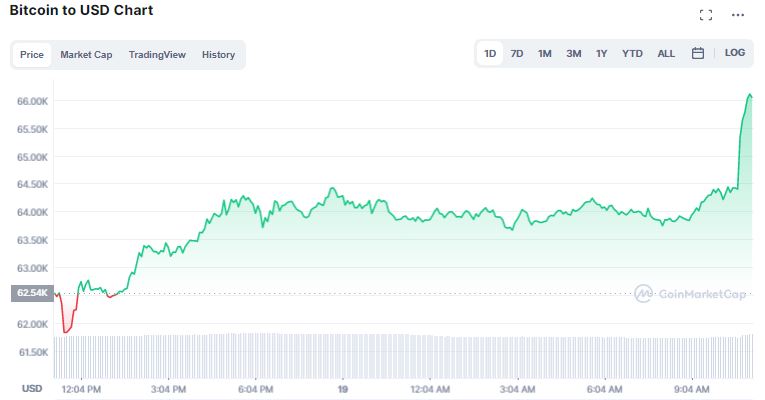The width and height of the screenshot is (765, 400).
Task: Click the 65.00K y-axis label
Action: click(x=32, y=157)
